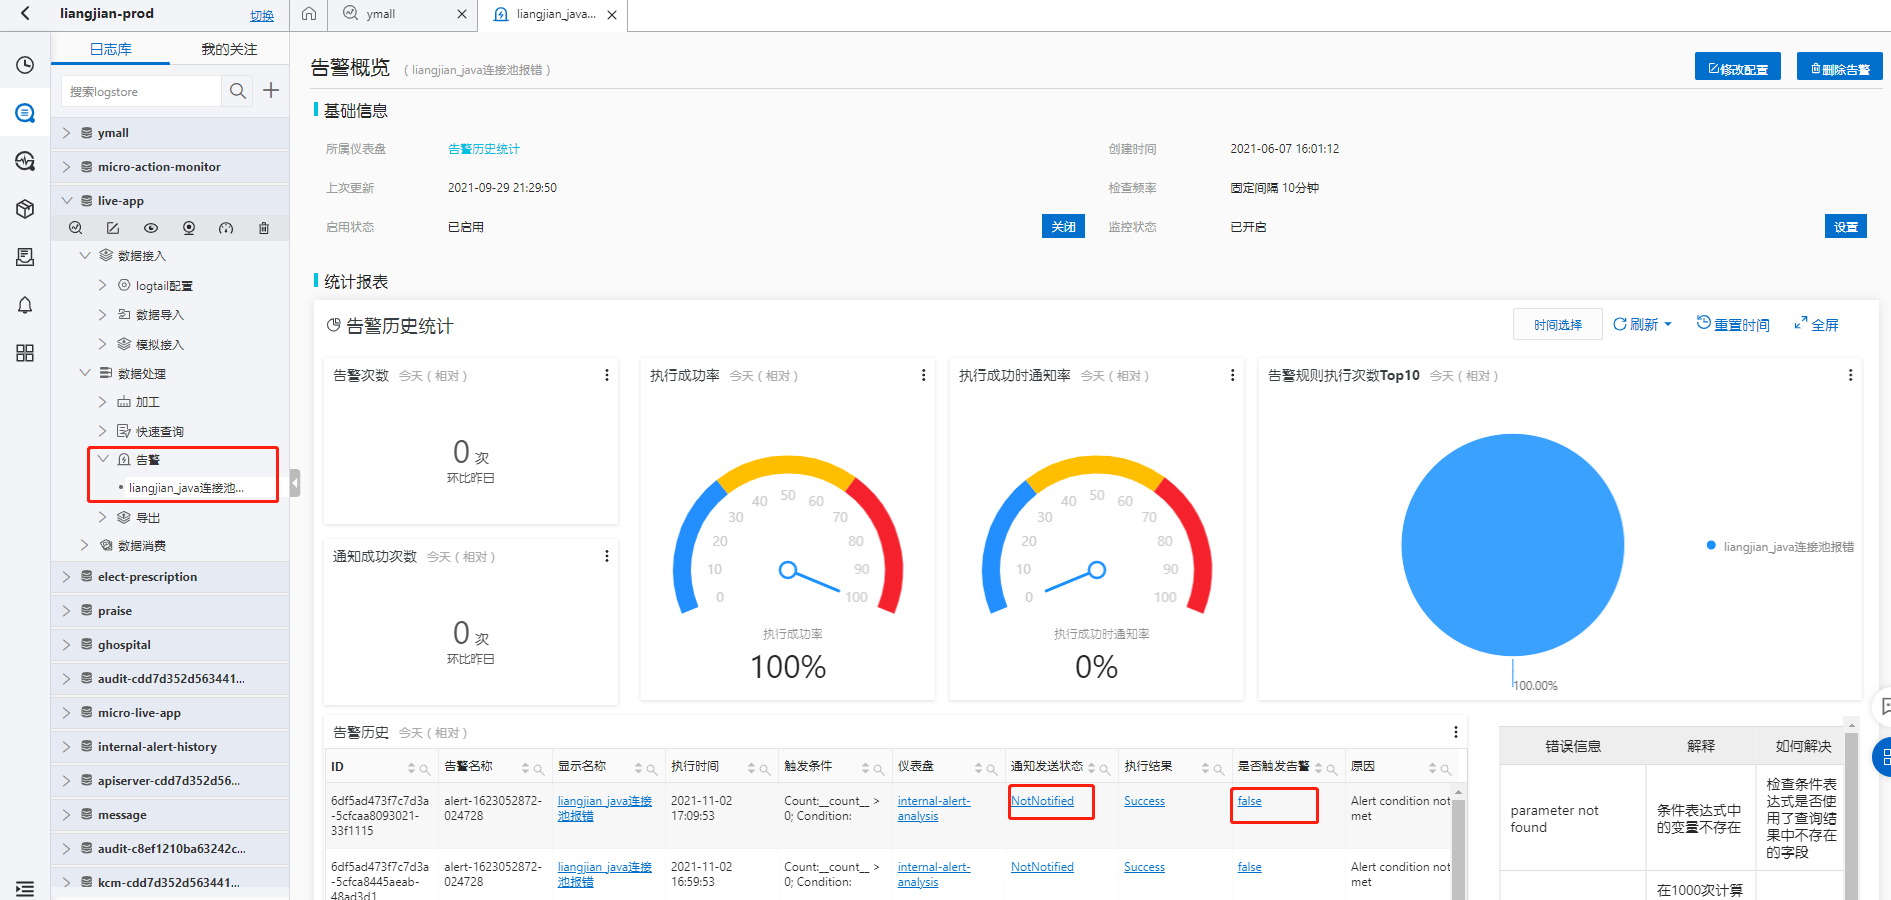The image size is (1891, 900).
Task: Open the bell alerts icon in left sidebar
Action: [x=25, y=305]
